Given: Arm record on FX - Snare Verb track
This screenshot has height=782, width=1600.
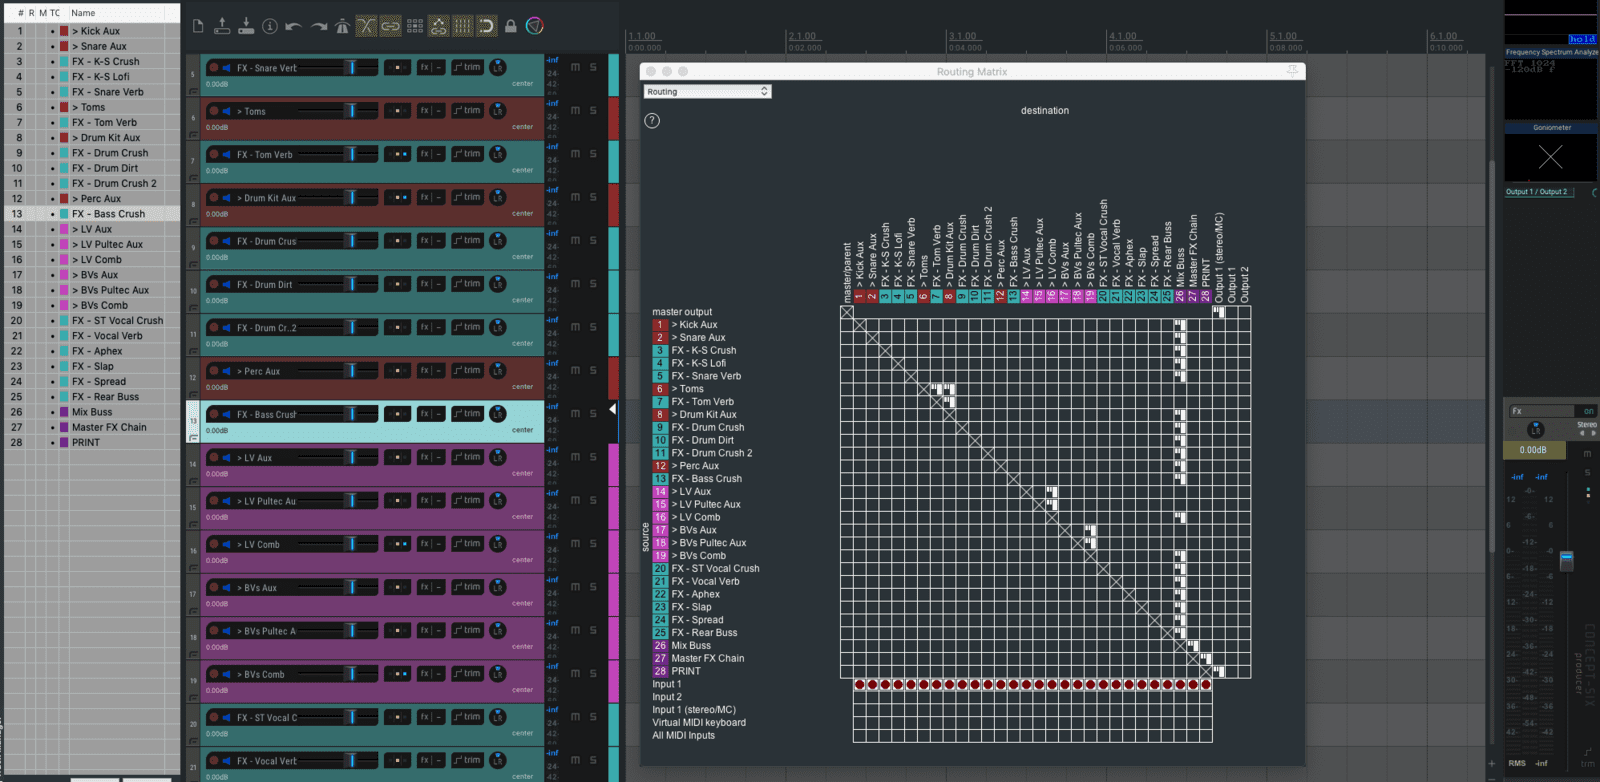Looking at the screenshot, I should [x=213, y=68].
